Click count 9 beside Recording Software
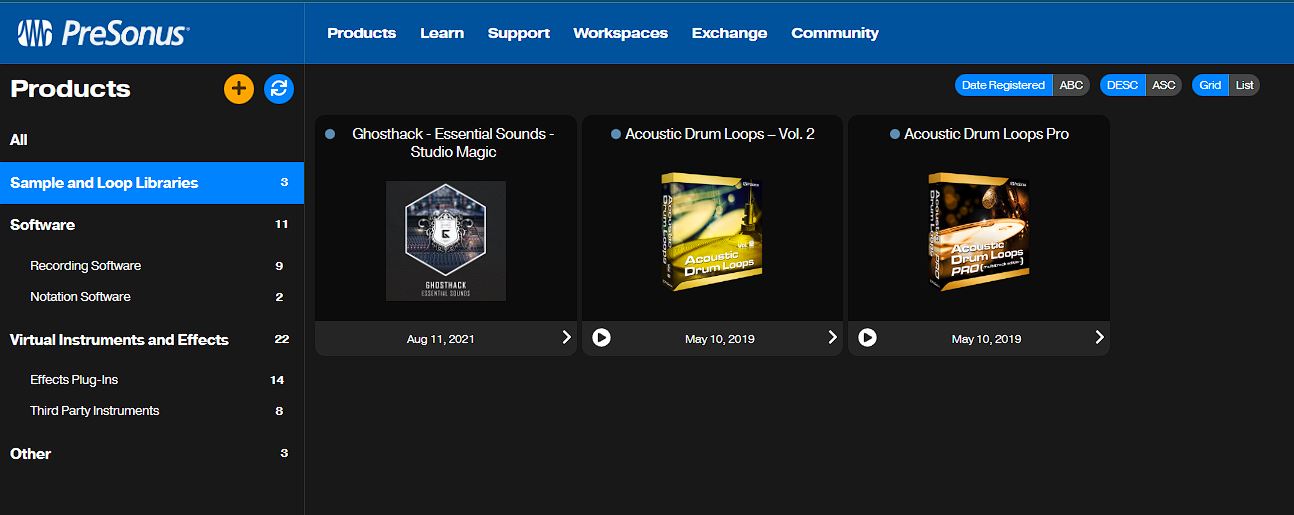Screen dimensions: 1294x515 [x=280, y=266]
